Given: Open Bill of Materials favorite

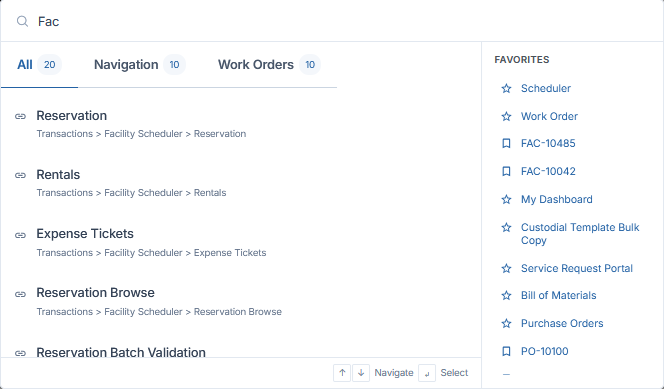Looking at the screenshot, I should 559,295.
